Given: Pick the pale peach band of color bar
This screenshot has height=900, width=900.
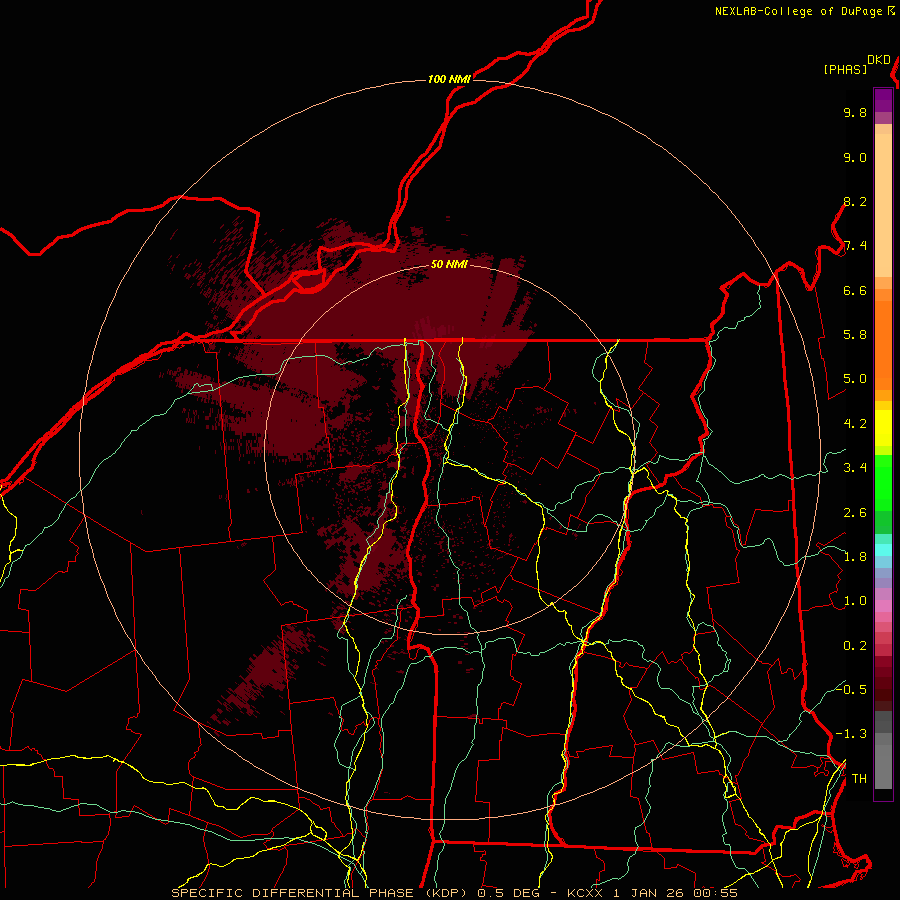Looking at the screenshot, I should pos(883,205).
